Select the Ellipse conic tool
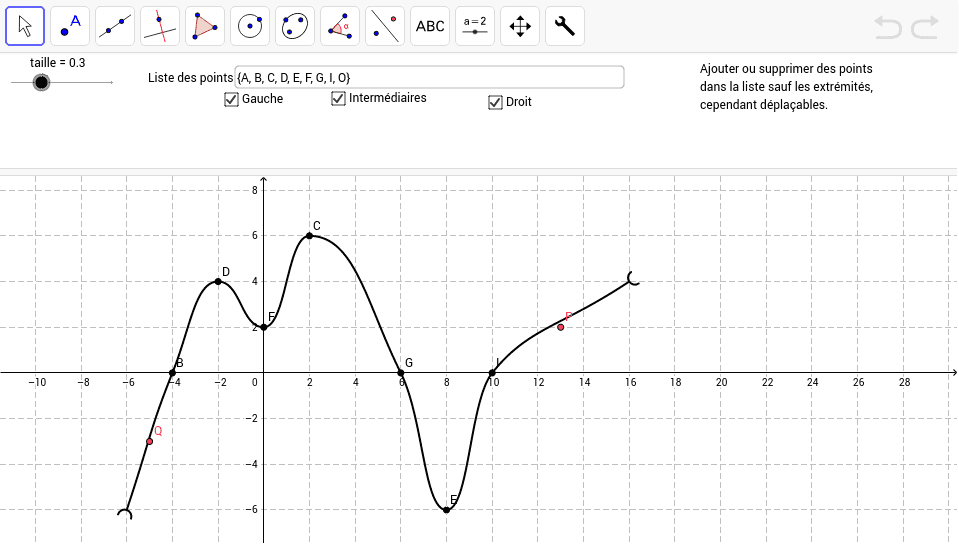 pos(295,26)
